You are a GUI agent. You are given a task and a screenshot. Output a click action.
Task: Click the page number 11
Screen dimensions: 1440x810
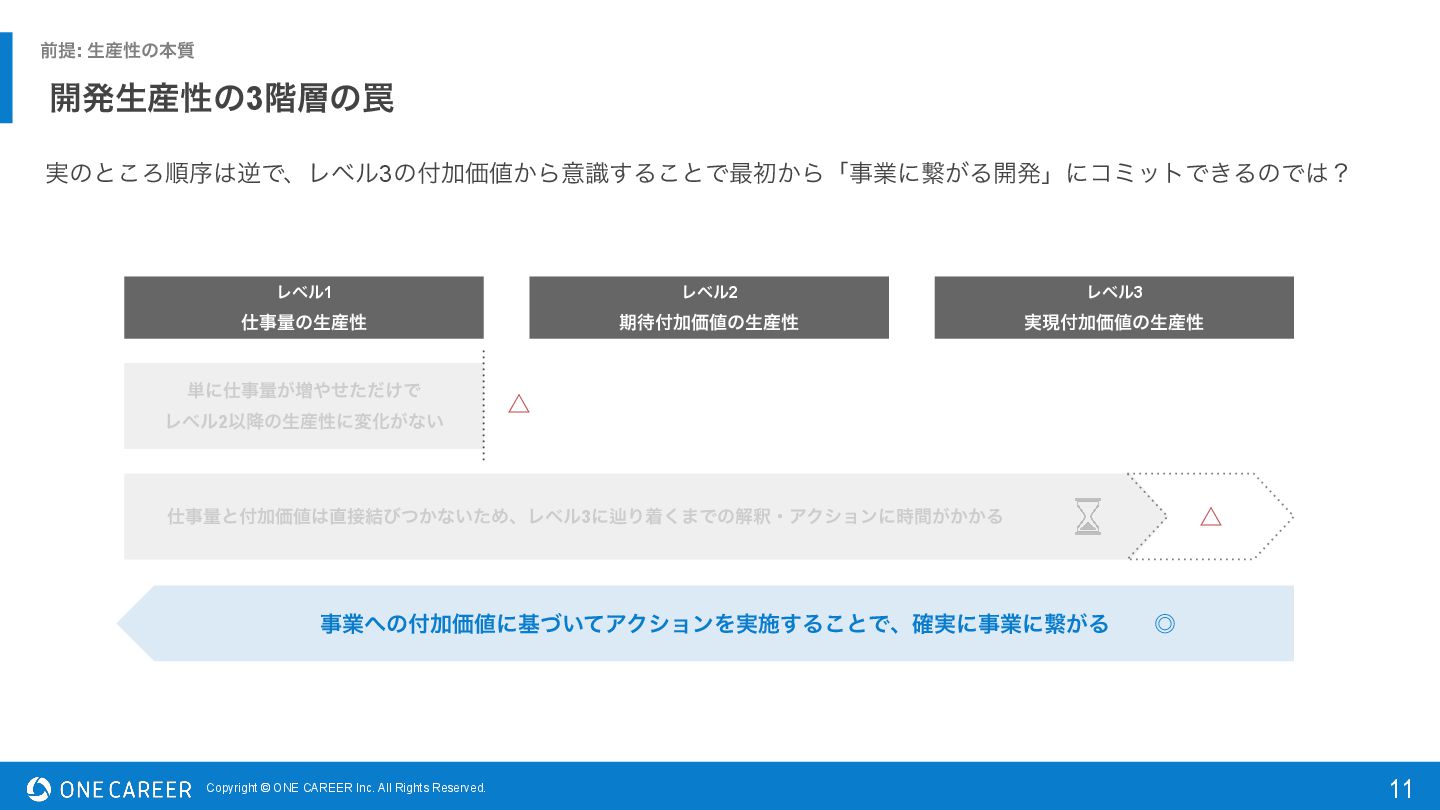click(x=1401, y=789)
